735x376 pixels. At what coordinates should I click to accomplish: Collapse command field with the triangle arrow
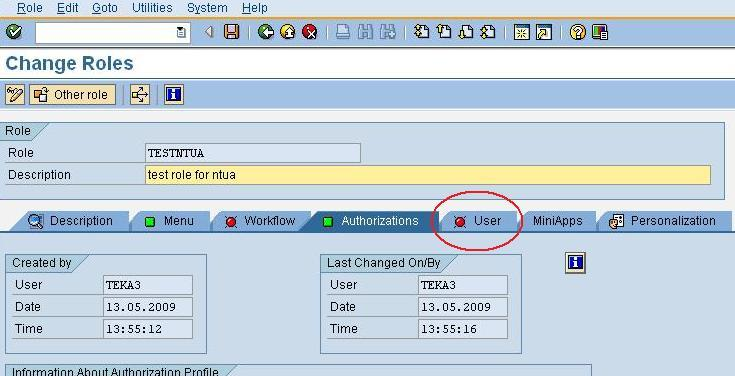click(x=209, y=32)
